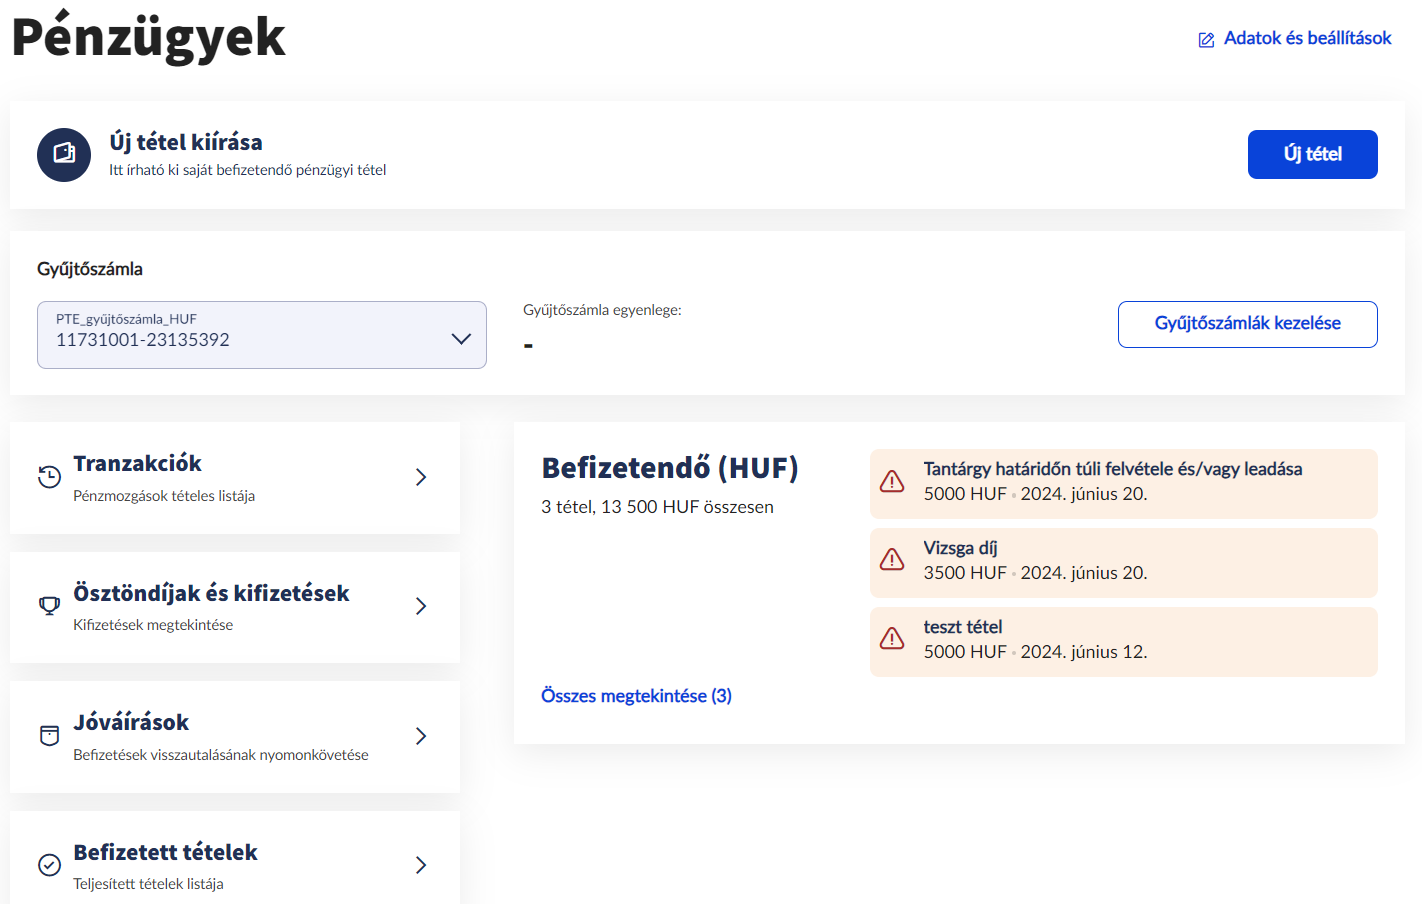
Task: Click warning triangle icon on Vizsga díj item
Action: [892, 560]
